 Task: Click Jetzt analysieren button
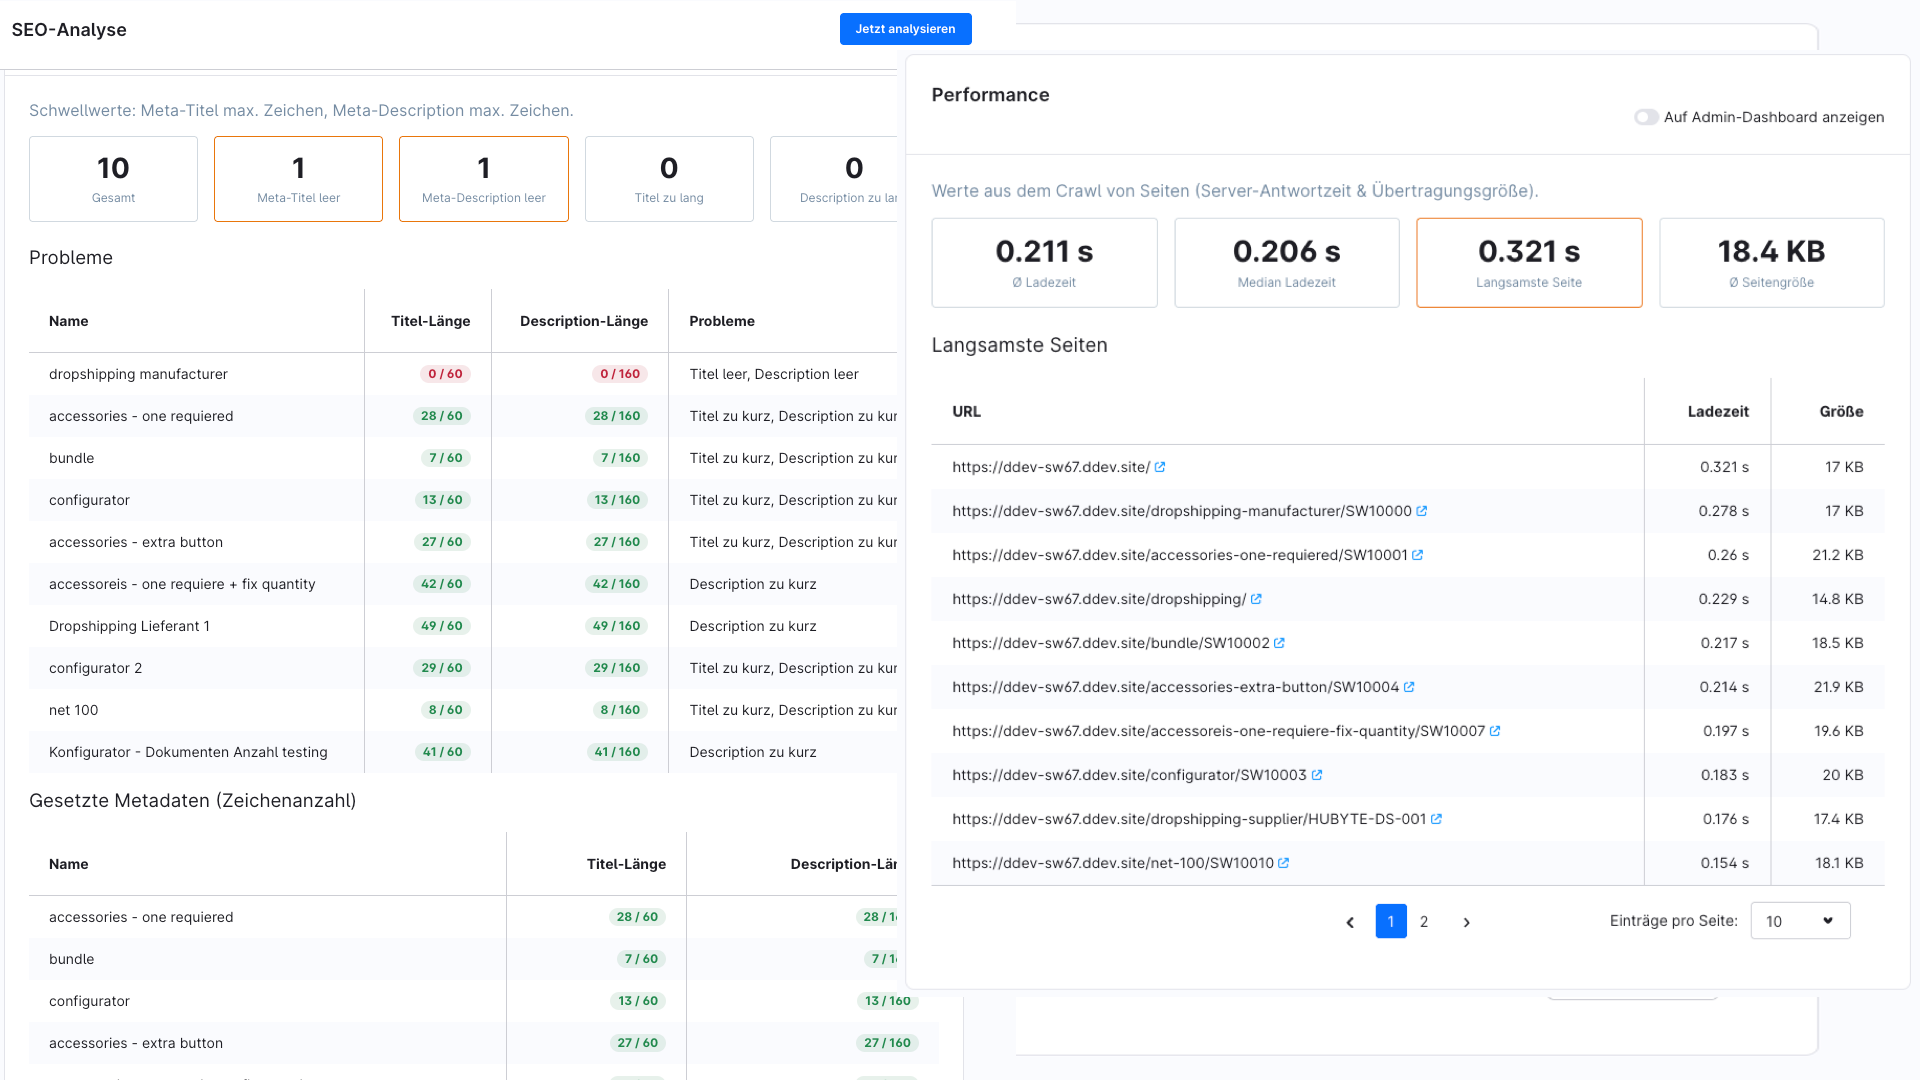(x=905, y=29)
